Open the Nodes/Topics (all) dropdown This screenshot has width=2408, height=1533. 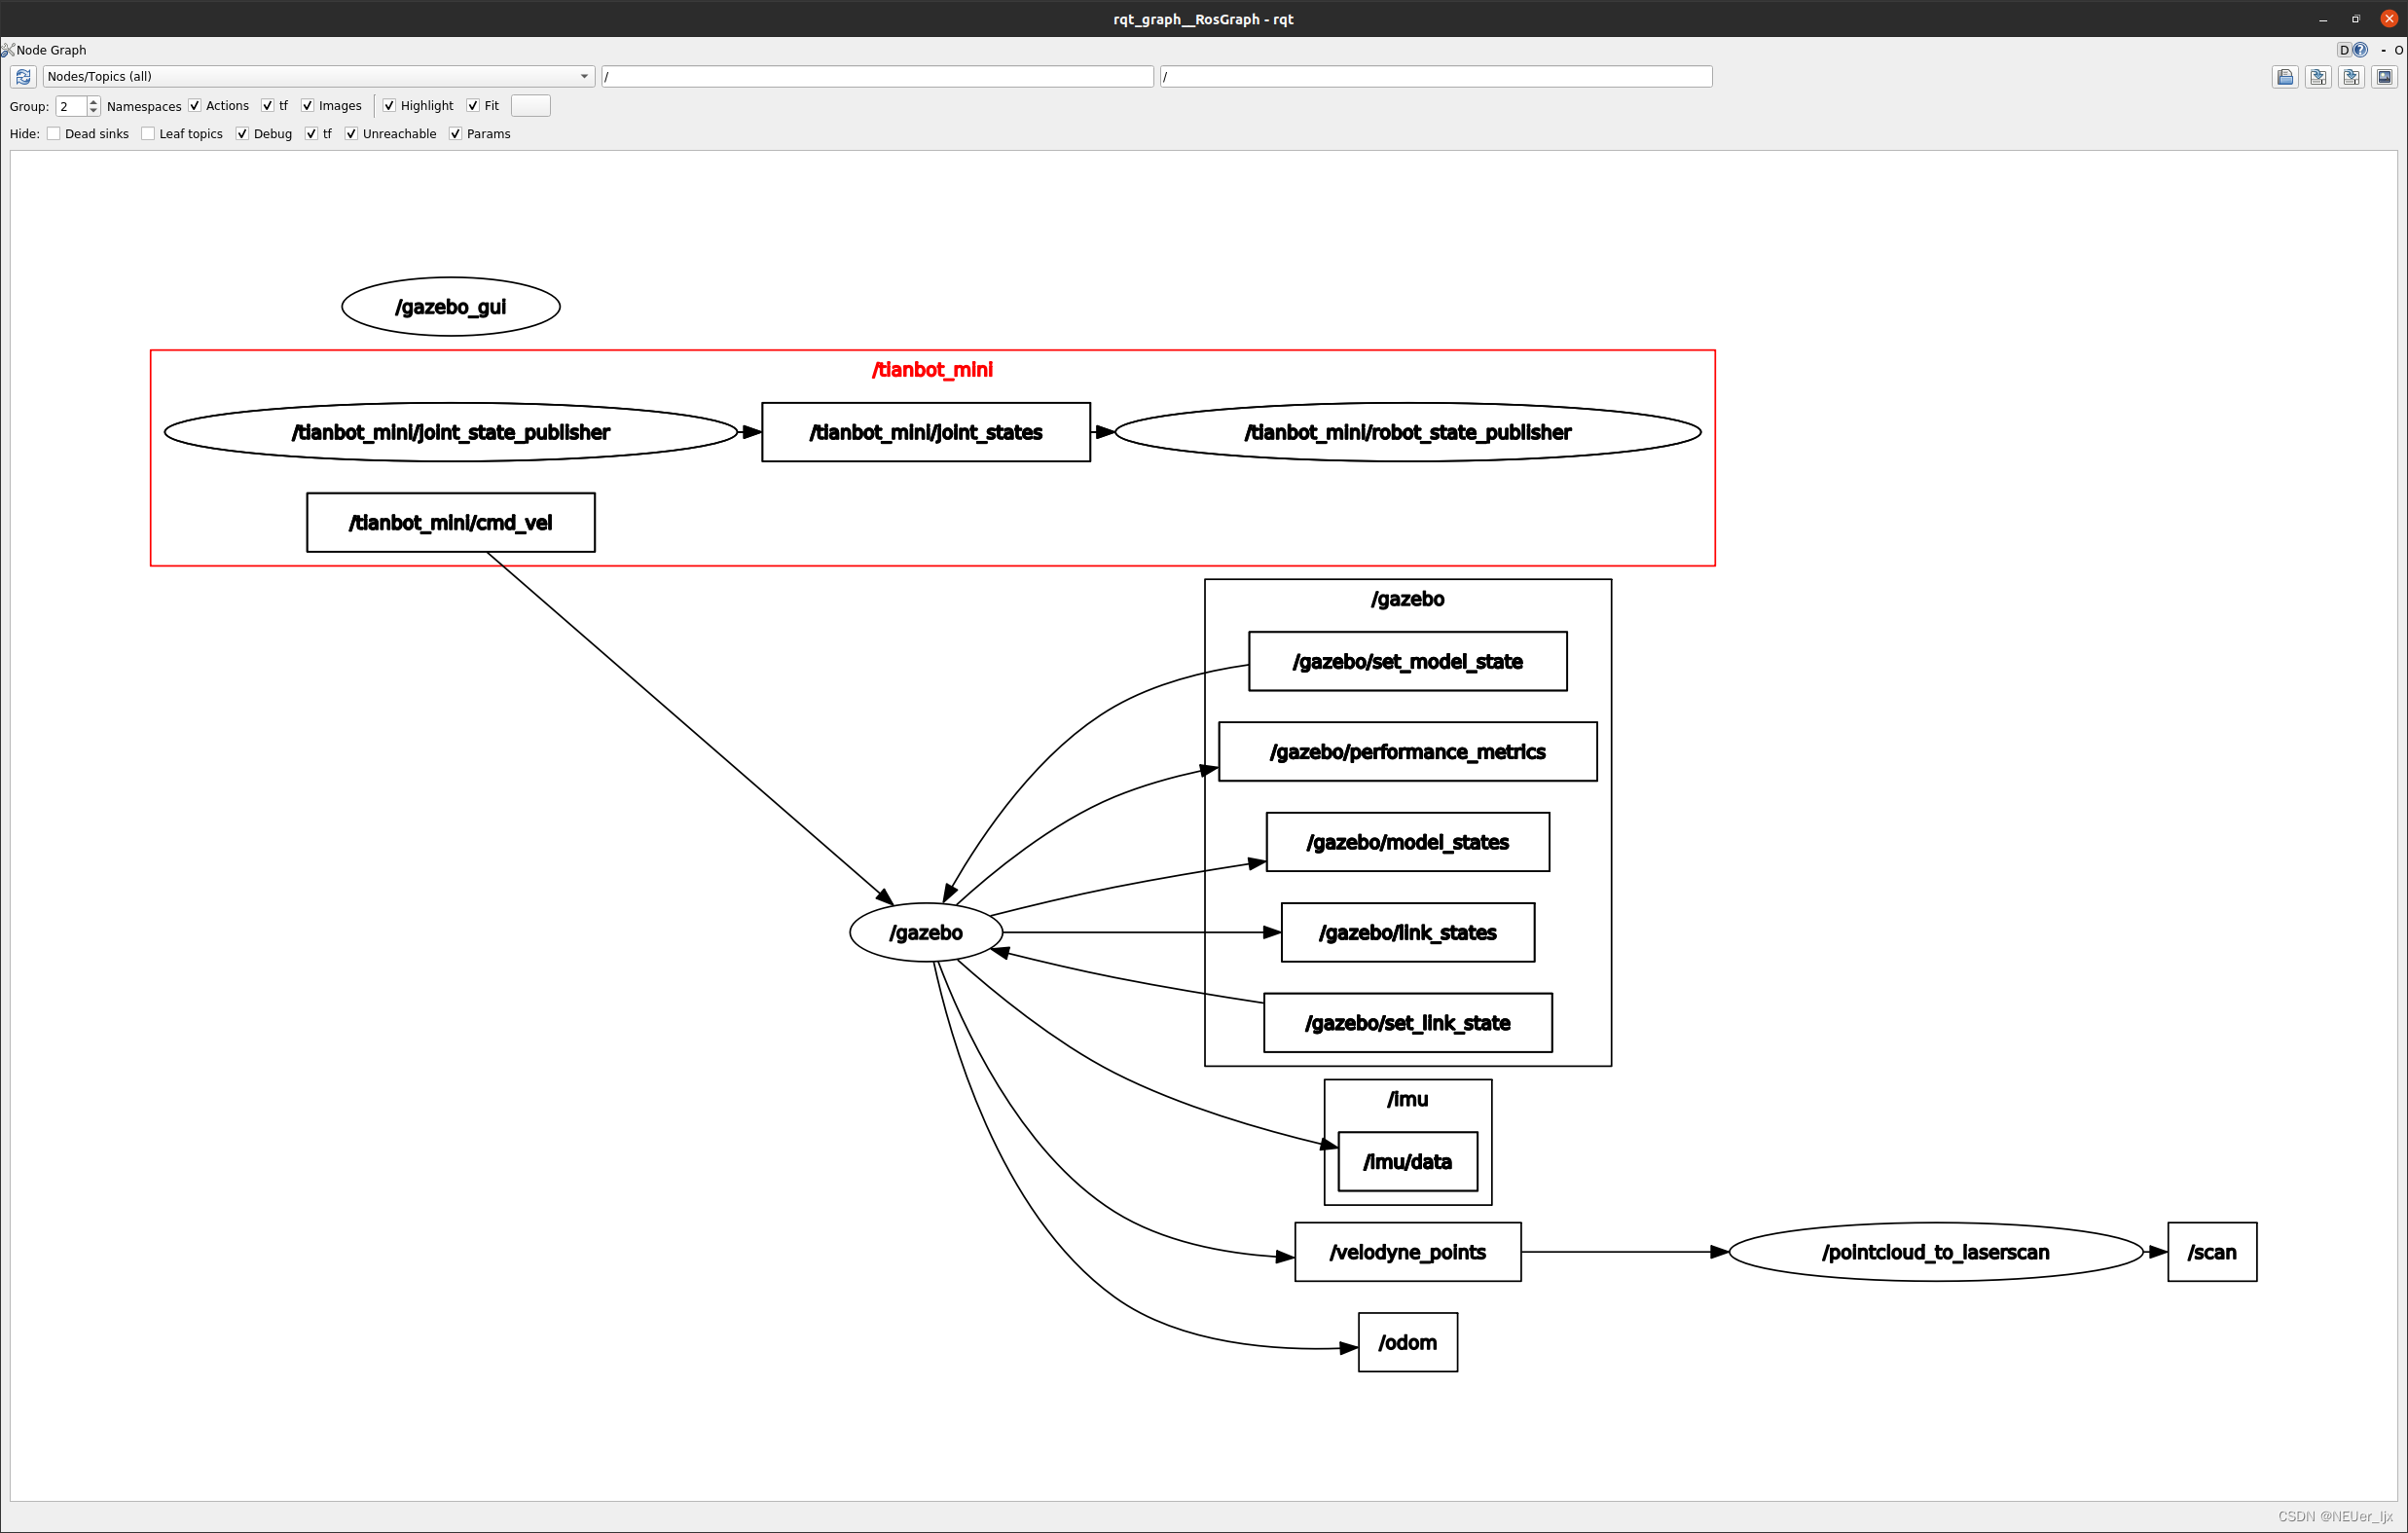318,77
